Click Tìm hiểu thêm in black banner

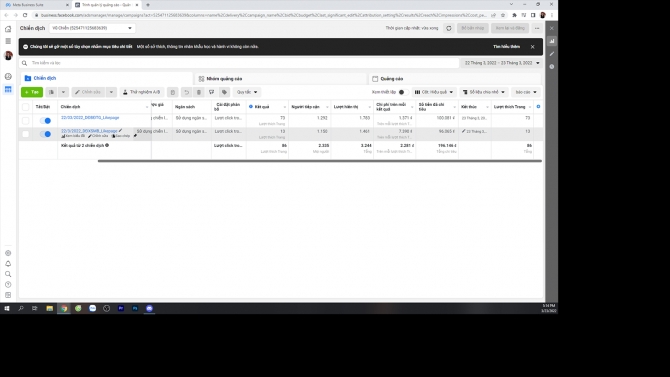(506, 47)
